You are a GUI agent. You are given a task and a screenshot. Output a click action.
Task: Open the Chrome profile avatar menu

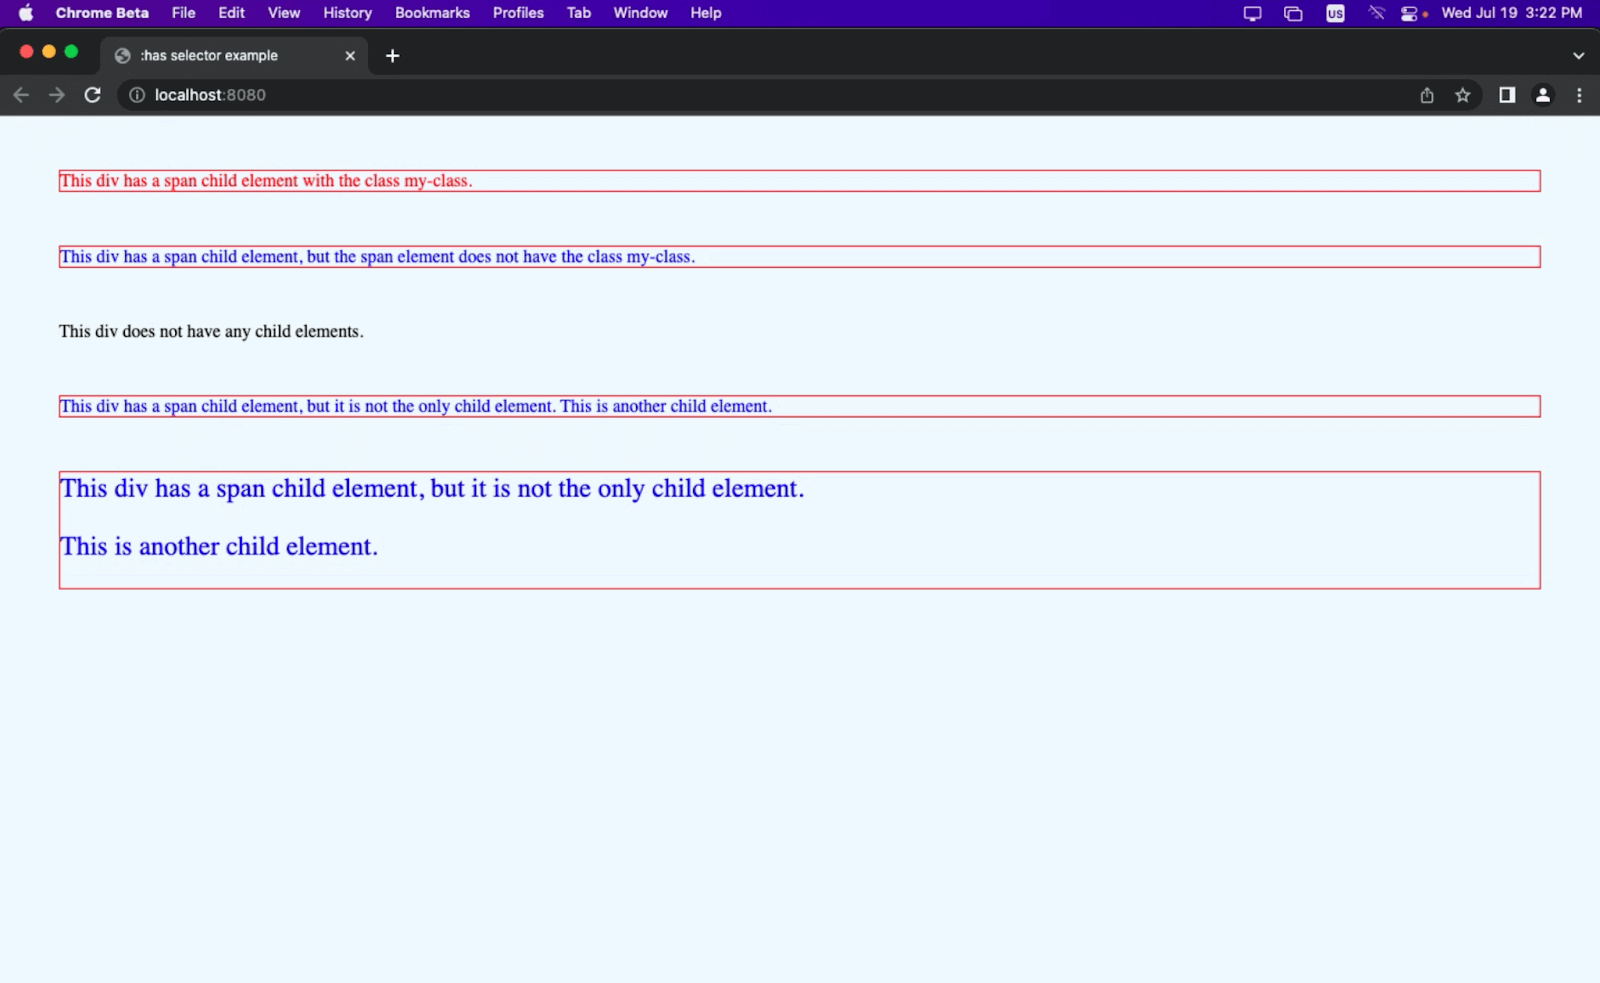1543,95
